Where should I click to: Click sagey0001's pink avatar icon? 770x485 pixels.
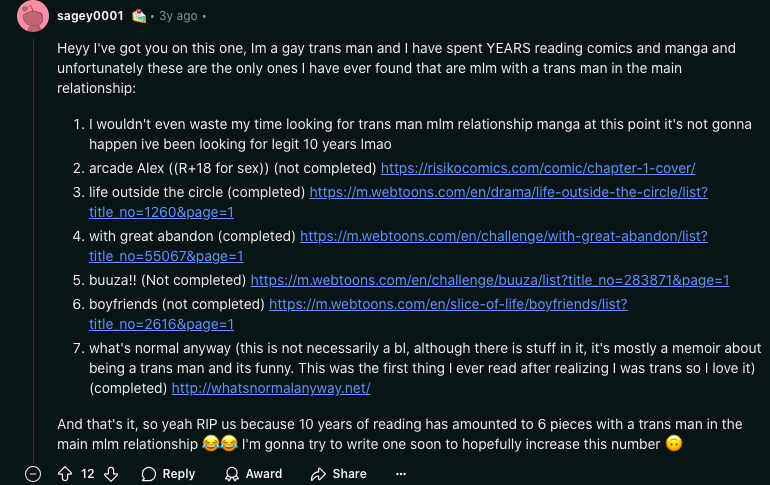coord(33,17)
